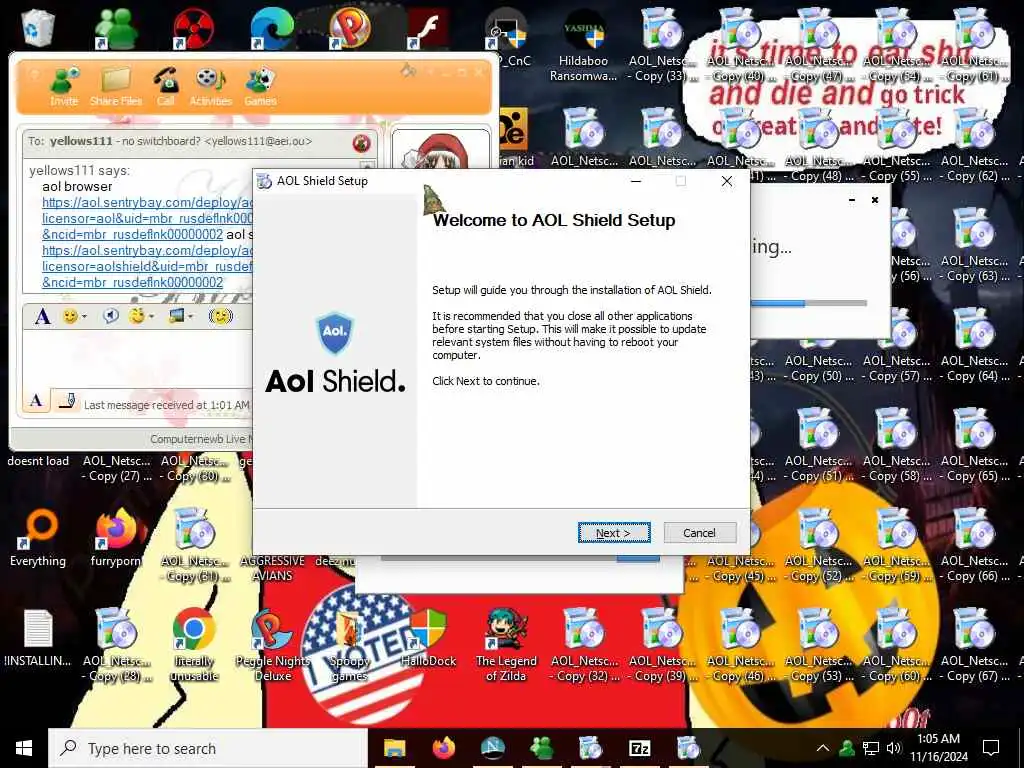Open File Explorer from the taskbar
Screen dimensions: 1024x768
[x=394, y=748]
